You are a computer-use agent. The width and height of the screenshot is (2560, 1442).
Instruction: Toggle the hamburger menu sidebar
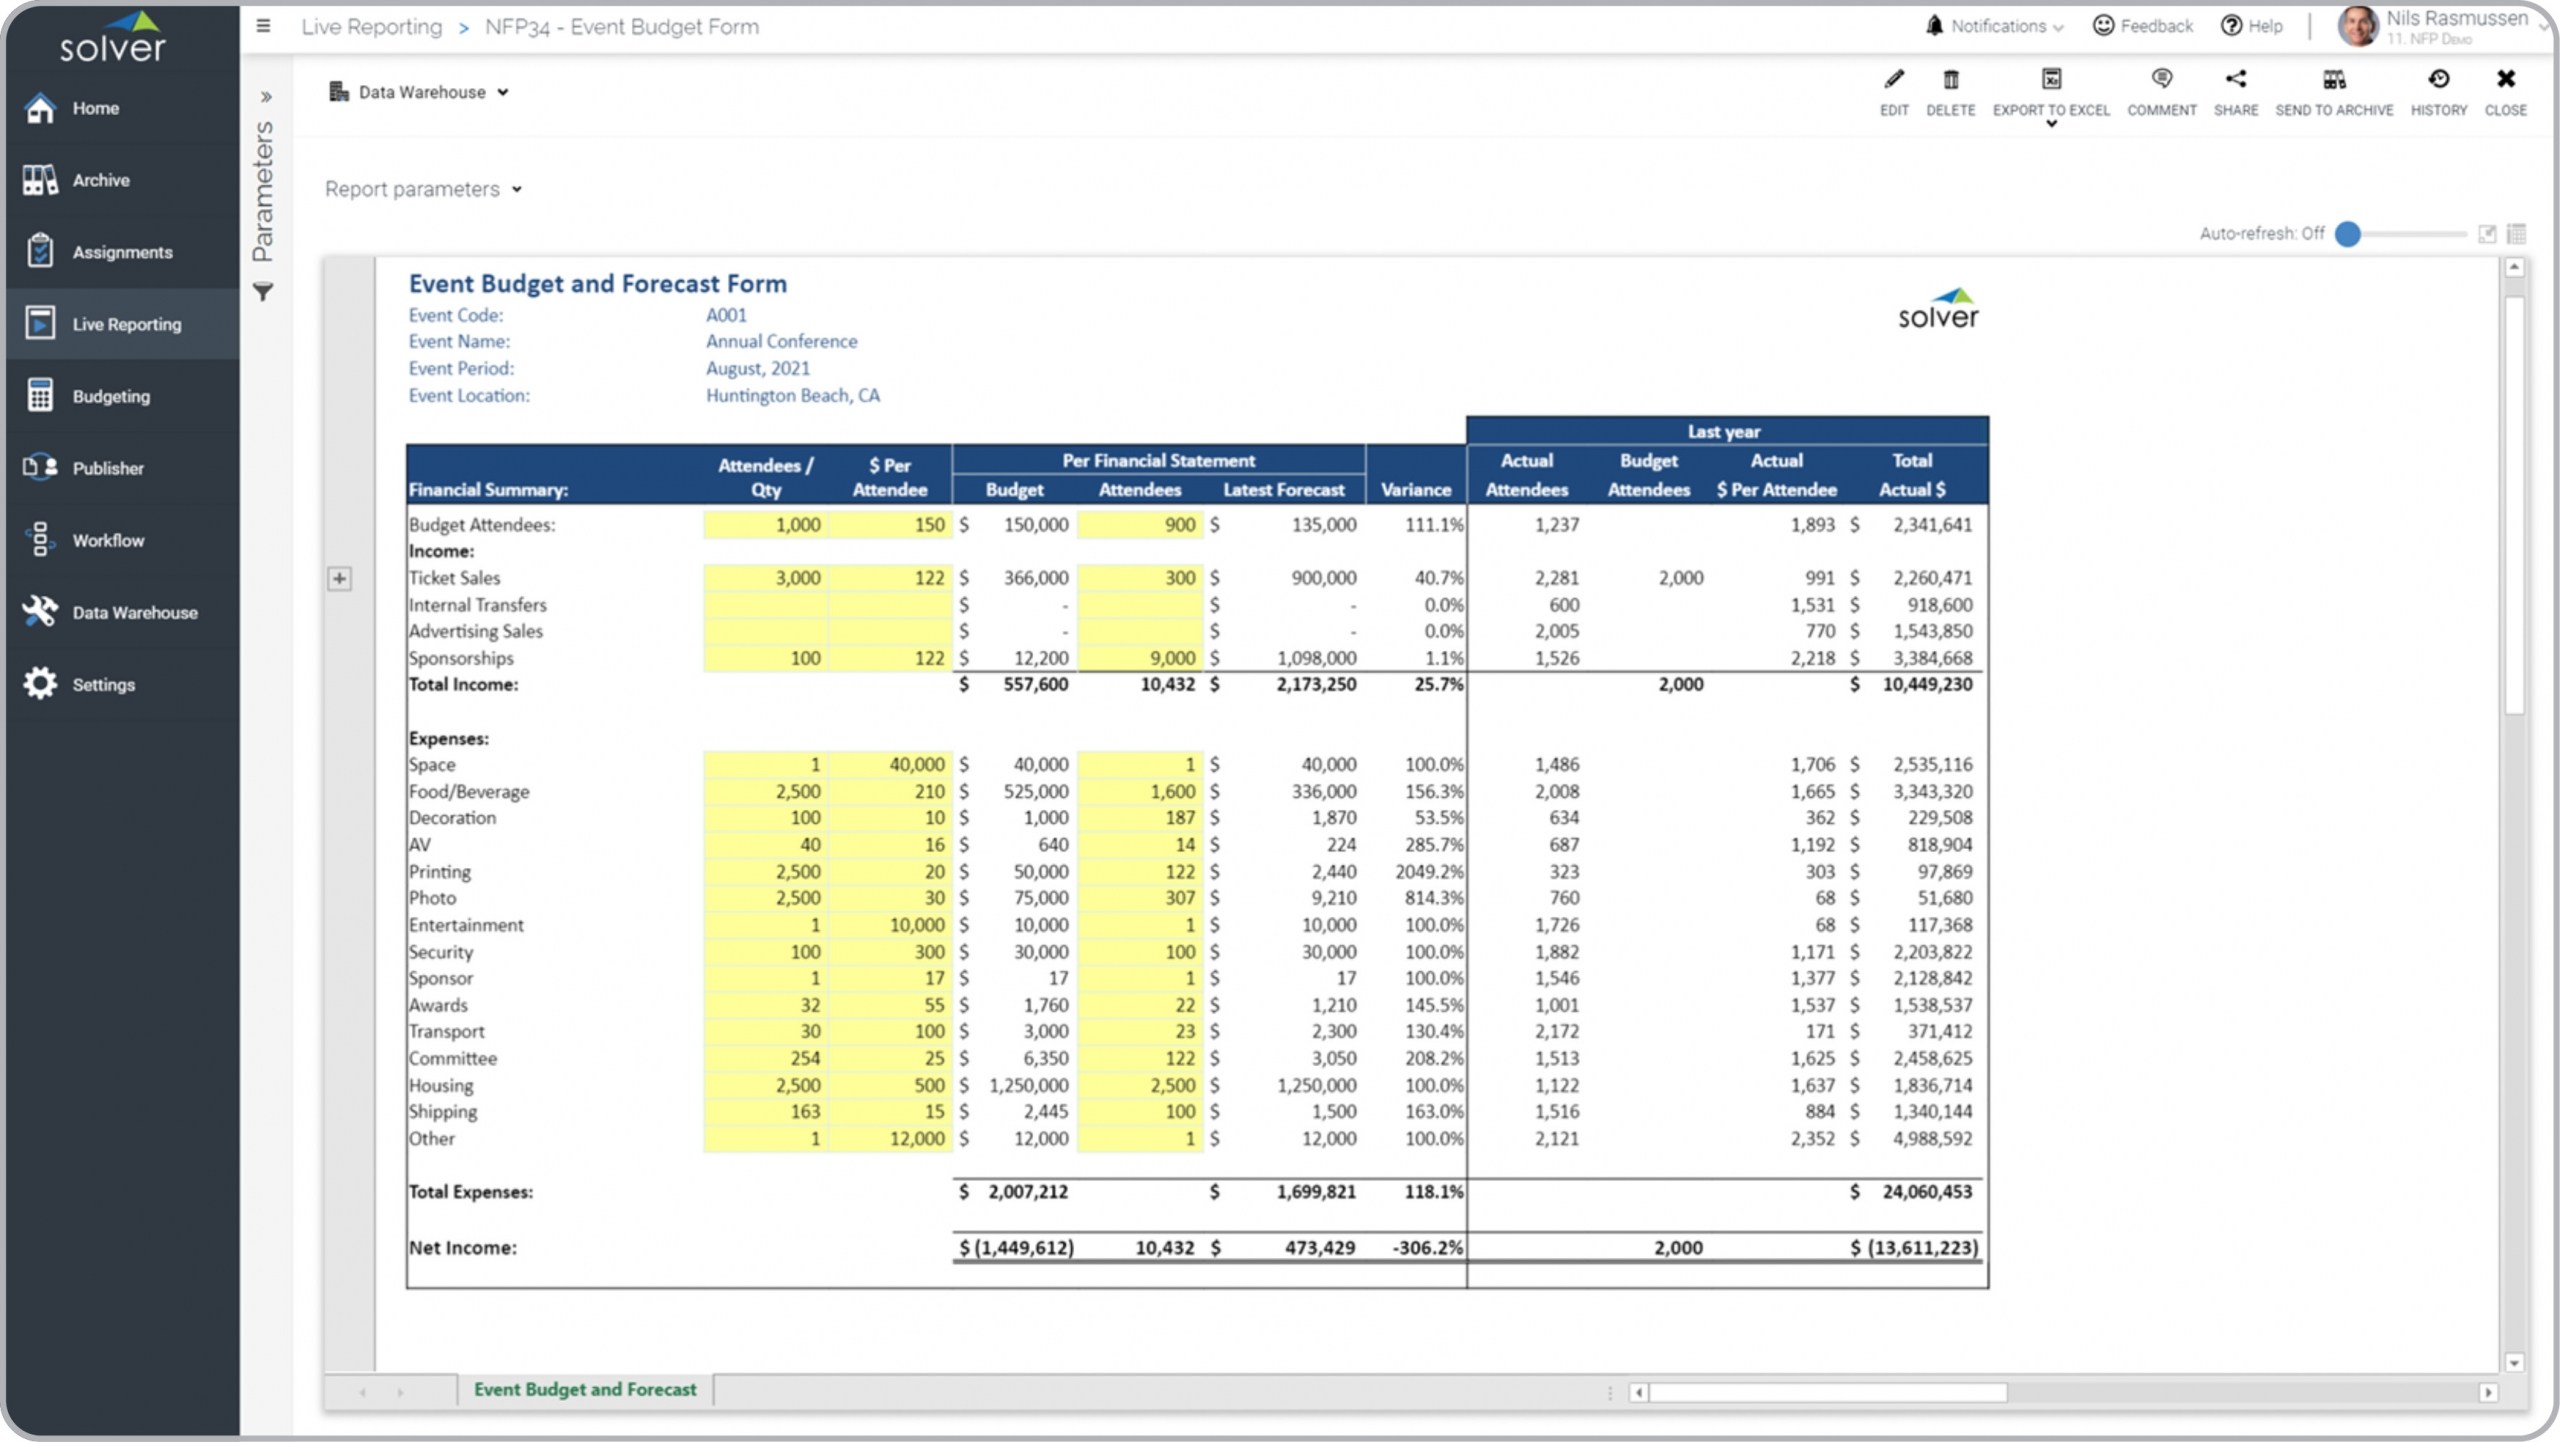tap(263, 26)
